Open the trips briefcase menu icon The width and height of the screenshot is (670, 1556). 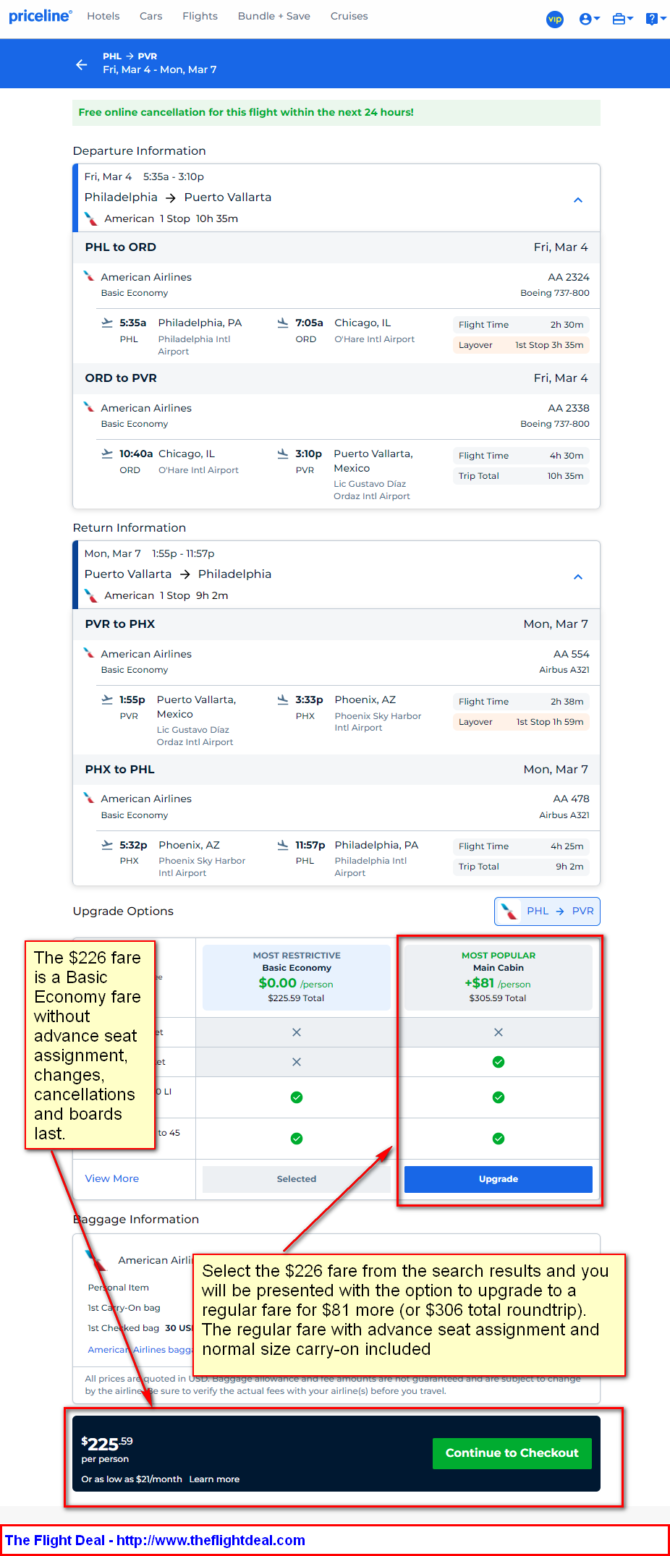click(x=622, y=19)
